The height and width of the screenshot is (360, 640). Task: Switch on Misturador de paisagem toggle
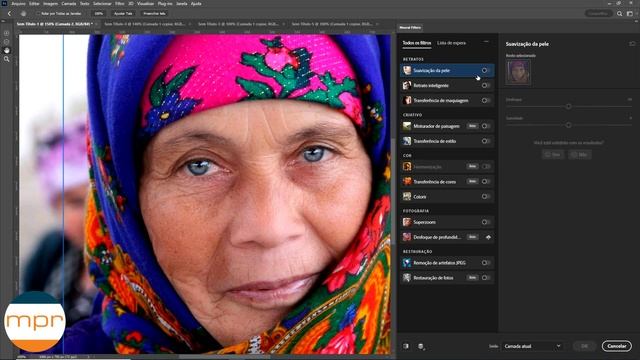click(x=485, y=126)
